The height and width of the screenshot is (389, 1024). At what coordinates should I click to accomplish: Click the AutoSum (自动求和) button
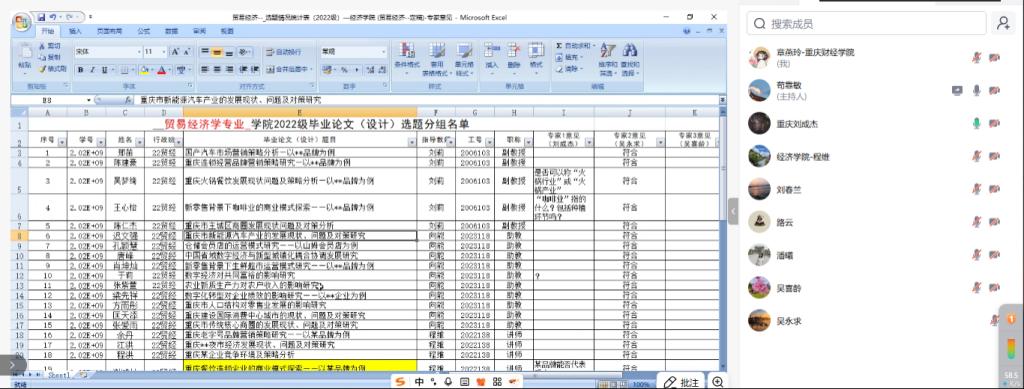click(x=575, y=46)
